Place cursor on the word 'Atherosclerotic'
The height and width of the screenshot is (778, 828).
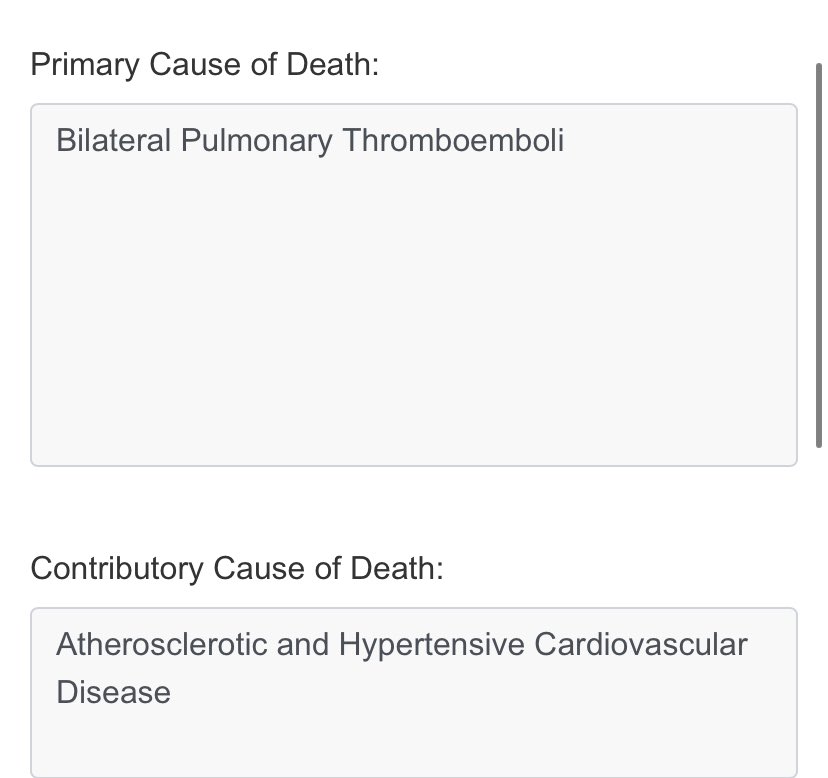tap(162, 644)
